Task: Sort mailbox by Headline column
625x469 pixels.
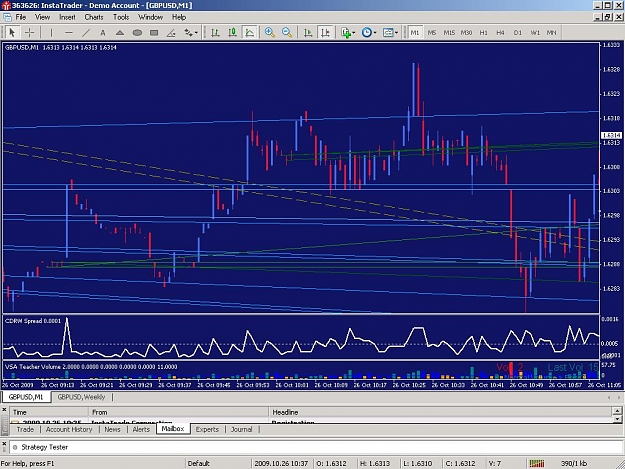Action: (x=440, y=412)
